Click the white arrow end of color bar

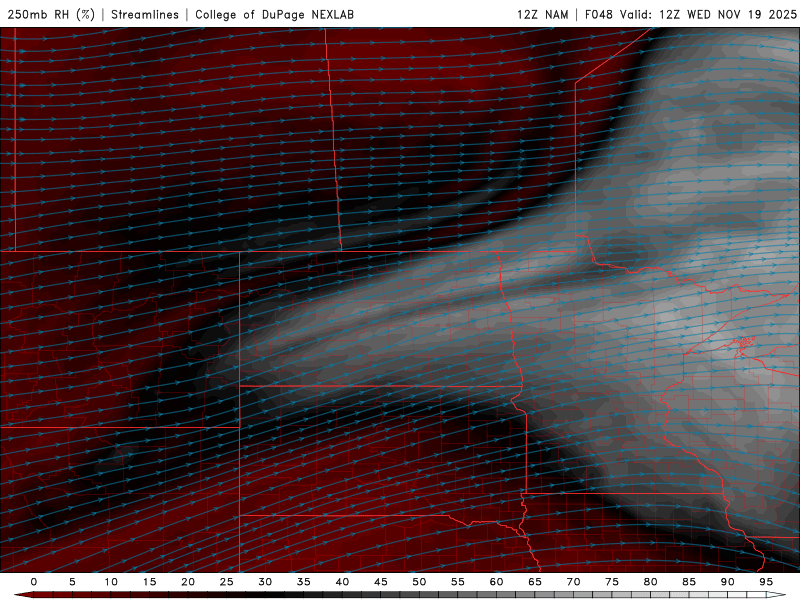click(x=776, y=595)
